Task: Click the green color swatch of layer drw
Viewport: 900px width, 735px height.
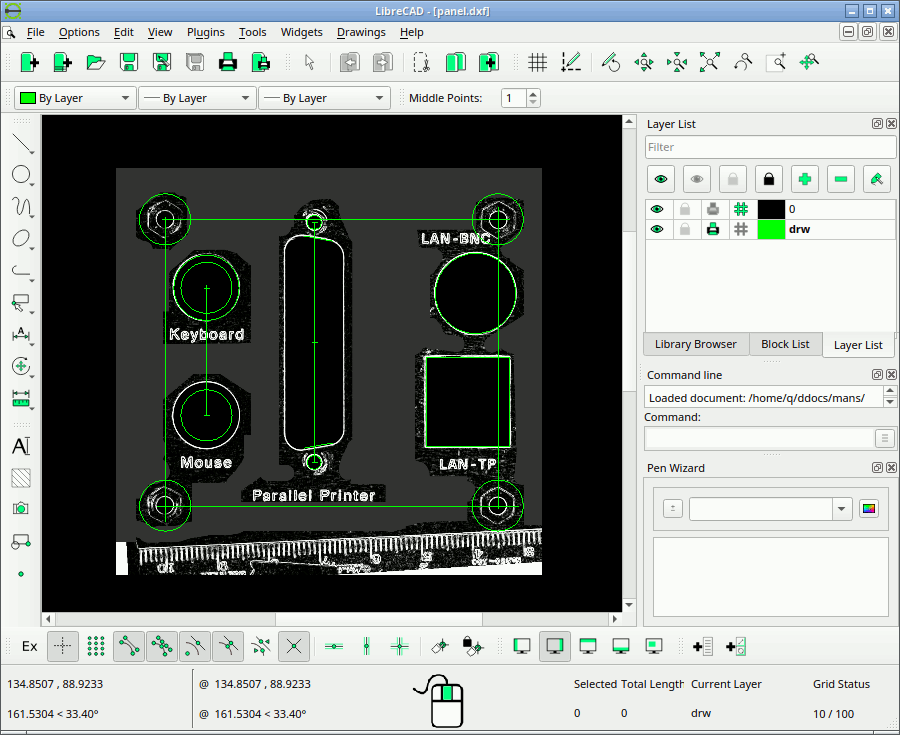Action: coord(771,230)
